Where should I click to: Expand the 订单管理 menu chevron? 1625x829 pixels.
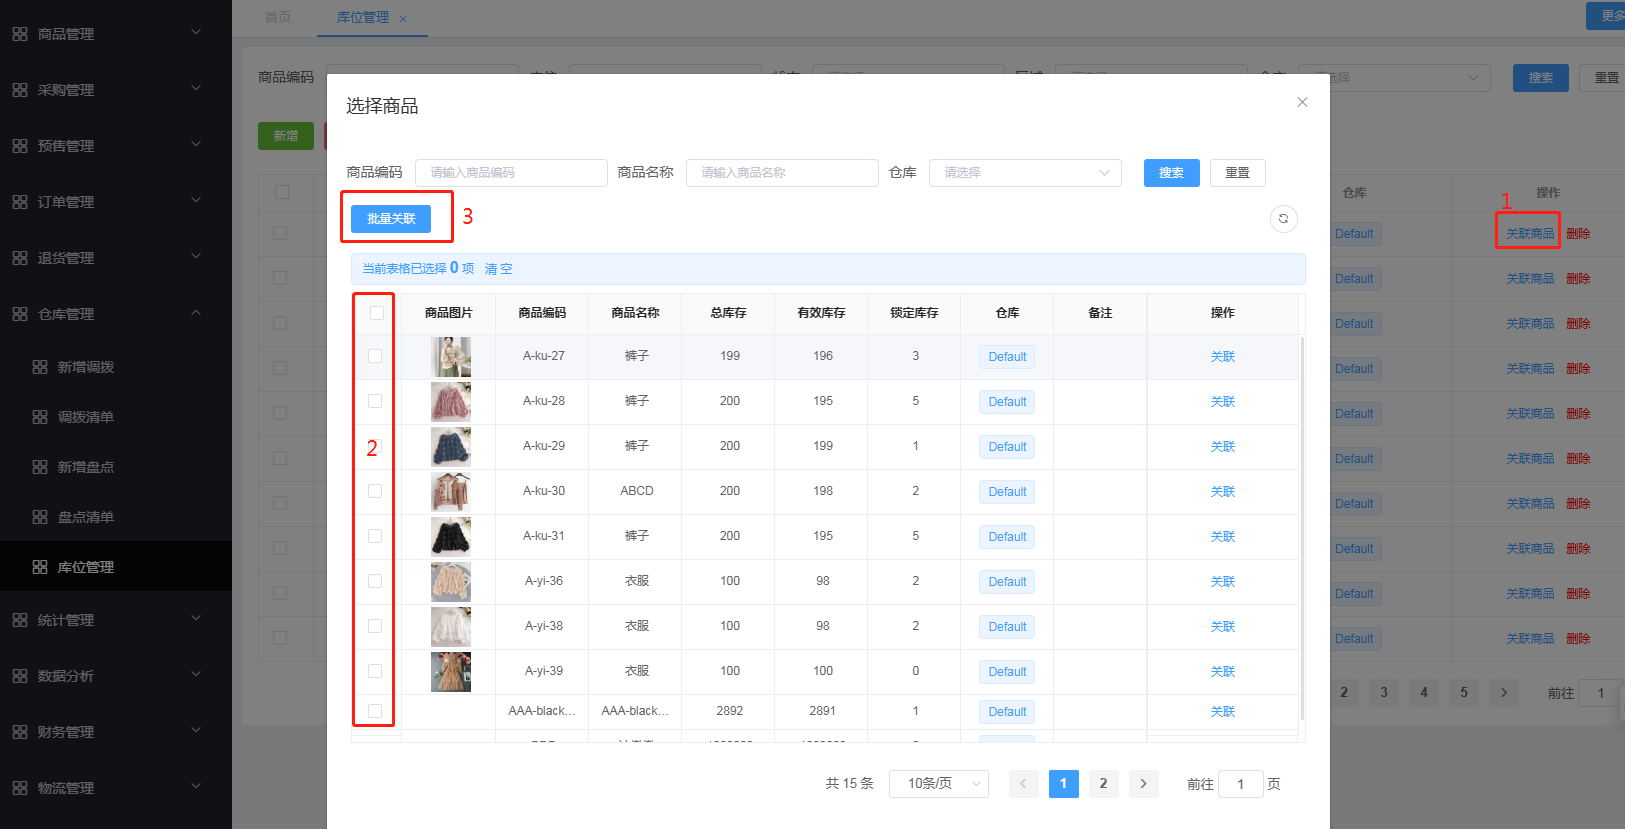pyautogui.click(x=196, y=200)
